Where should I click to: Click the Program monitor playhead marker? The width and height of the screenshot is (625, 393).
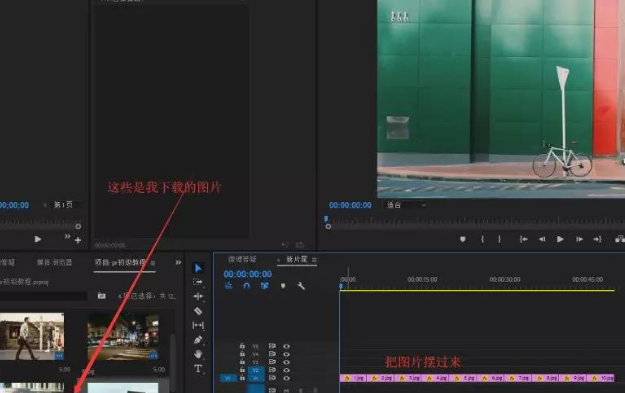tap(326, 218)
